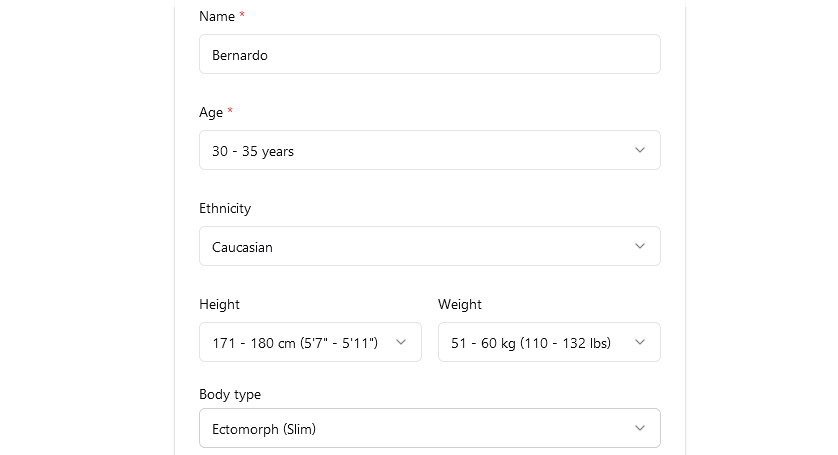
Task: Click the Body type label
Action: click(x=230, y=394)
